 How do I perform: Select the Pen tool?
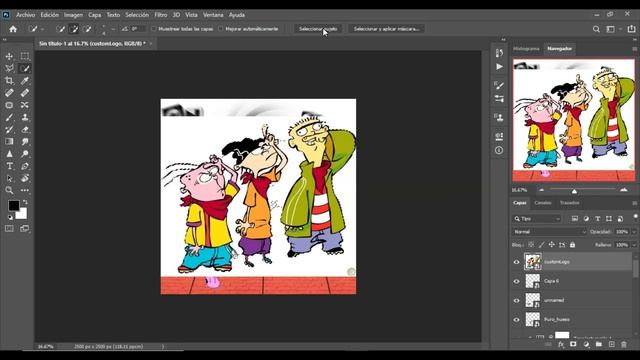click(24, 166)
